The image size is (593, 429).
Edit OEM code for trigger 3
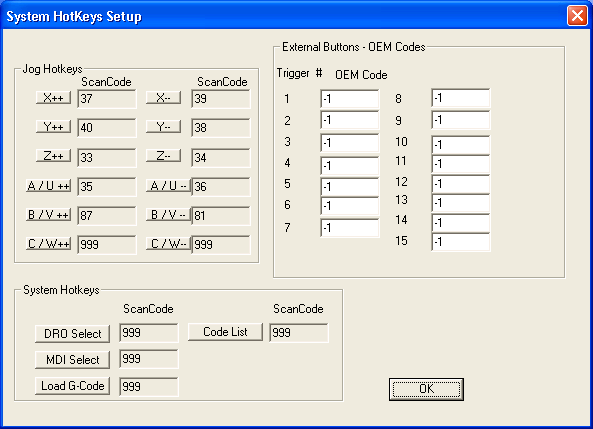tap(349, 143)
